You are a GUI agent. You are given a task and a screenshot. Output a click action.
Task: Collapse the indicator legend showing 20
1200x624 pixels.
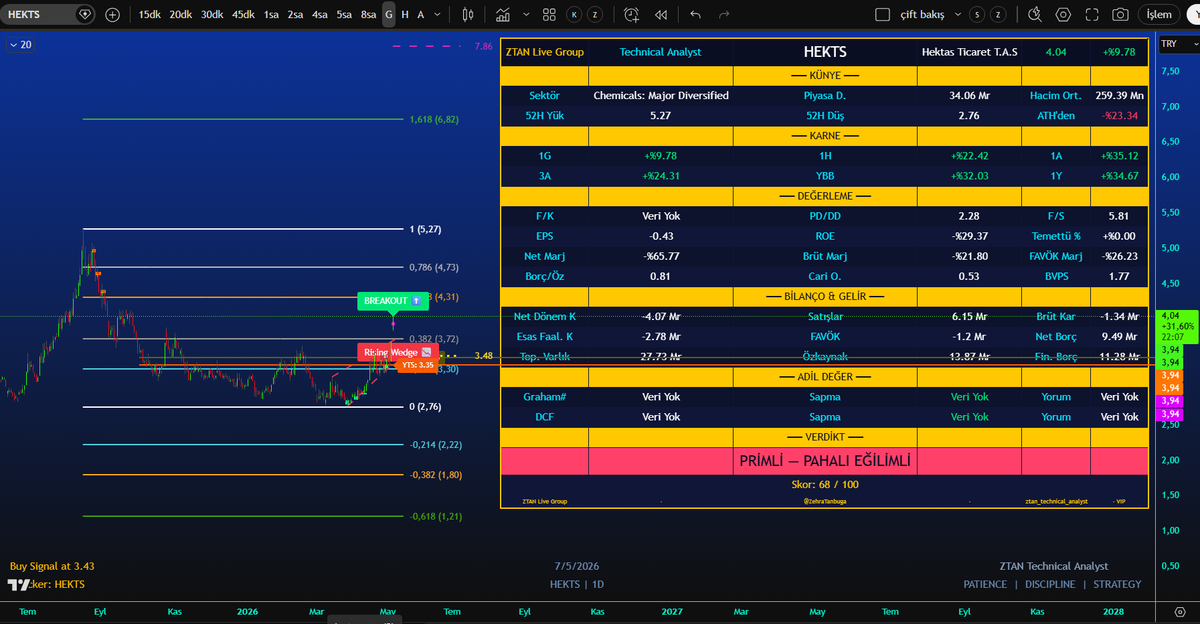(x=20, y=45)
